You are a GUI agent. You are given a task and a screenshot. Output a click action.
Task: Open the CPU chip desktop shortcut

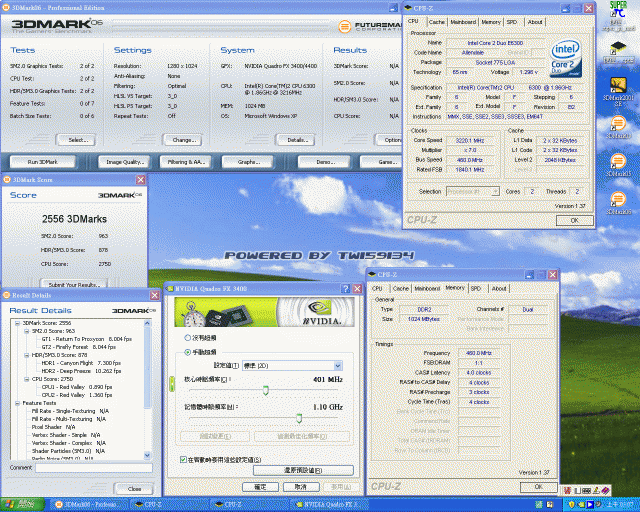click(x=618, y=52)
